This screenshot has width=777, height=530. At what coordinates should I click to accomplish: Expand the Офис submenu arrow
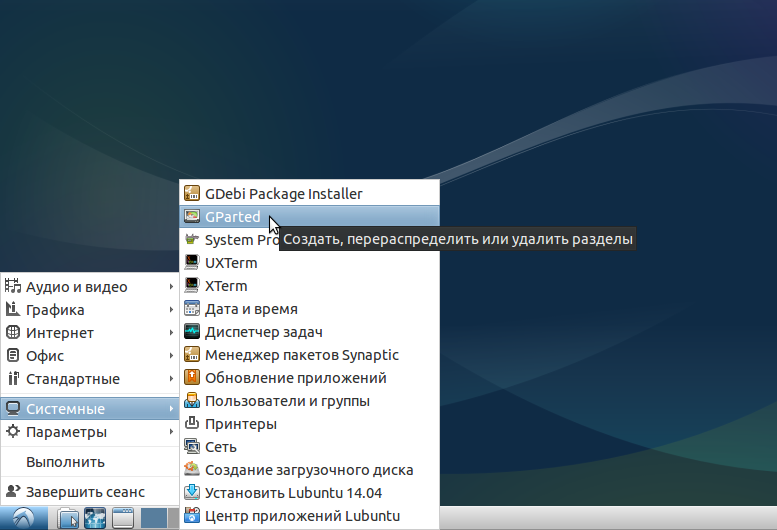point(171,356)
